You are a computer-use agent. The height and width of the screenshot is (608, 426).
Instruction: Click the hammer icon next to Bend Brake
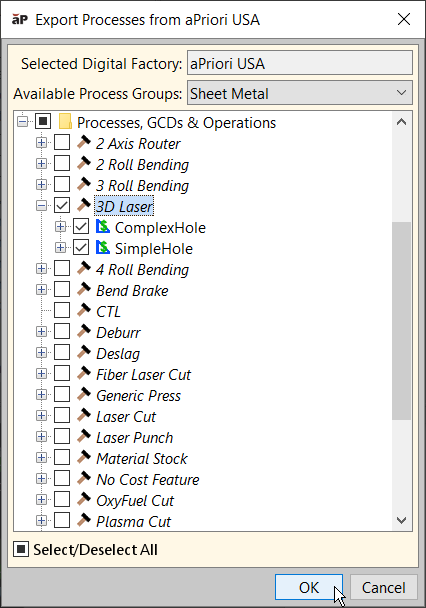(84, 290)
